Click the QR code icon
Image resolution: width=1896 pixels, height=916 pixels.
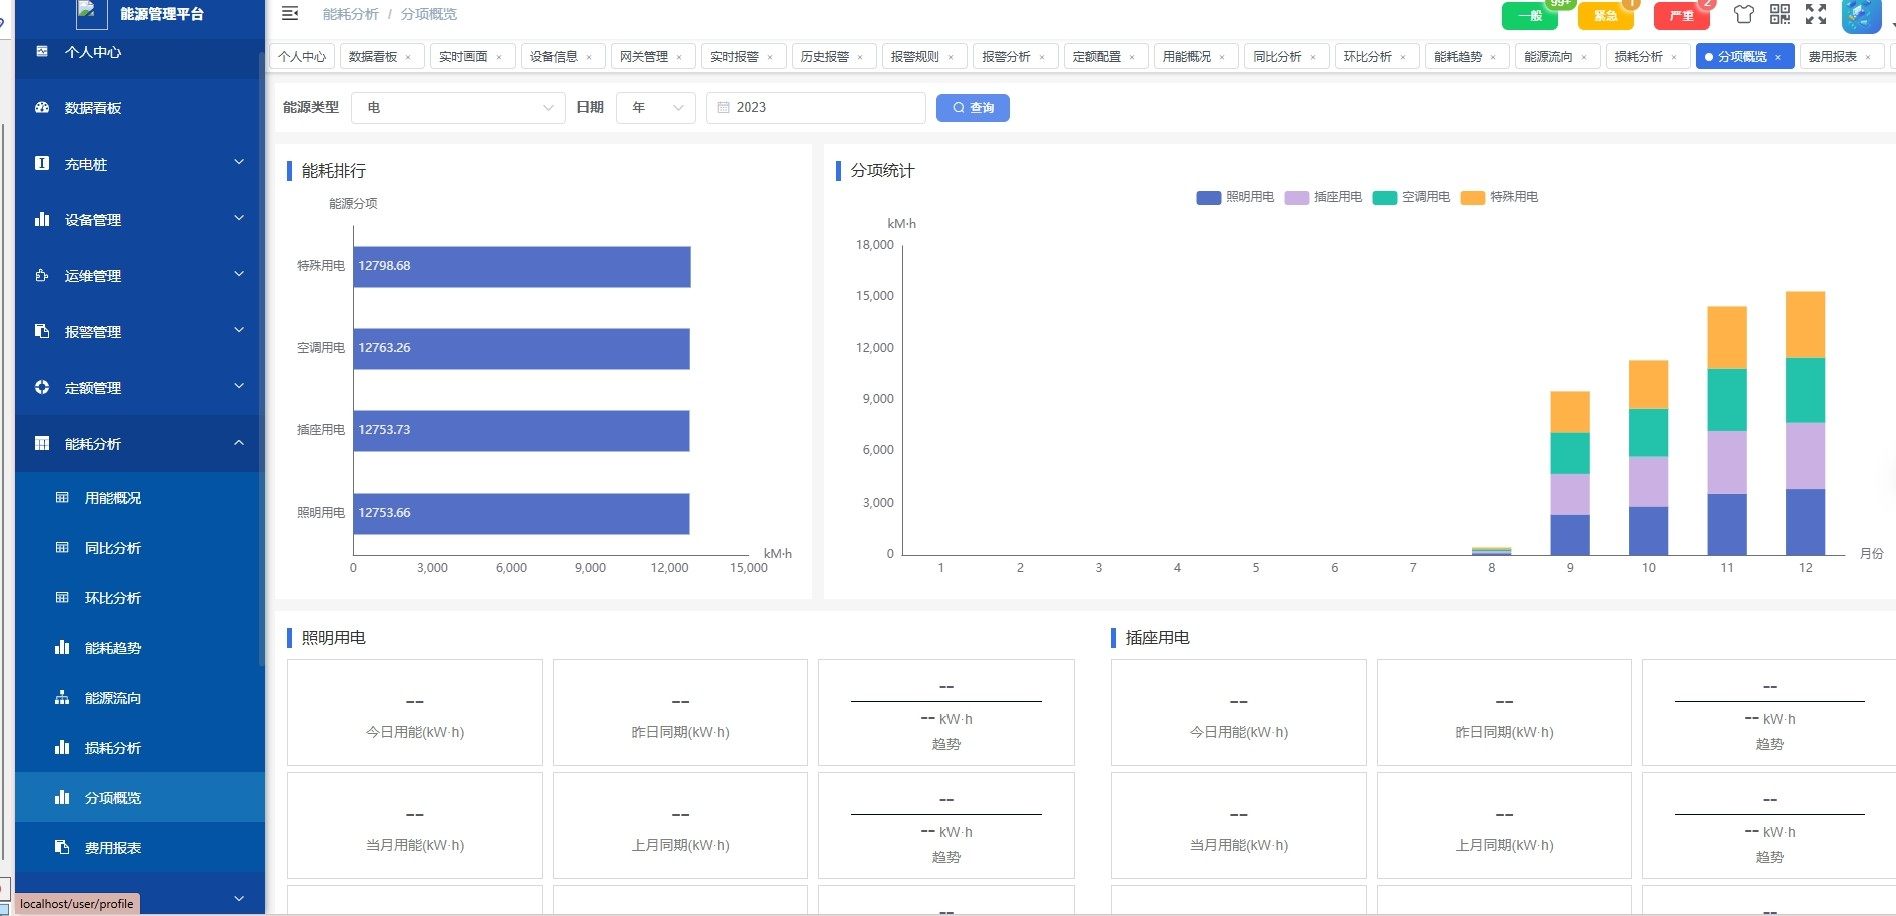click(1780, 14)
